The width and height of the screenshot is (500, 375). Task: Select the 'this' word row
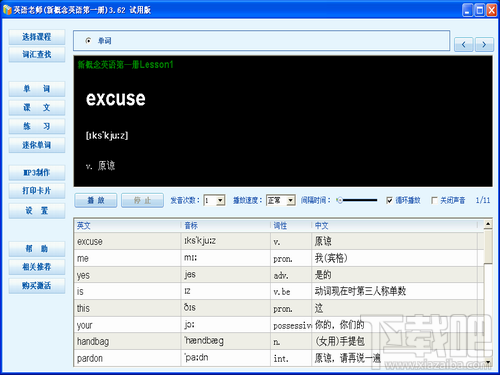tap(279, 308)
